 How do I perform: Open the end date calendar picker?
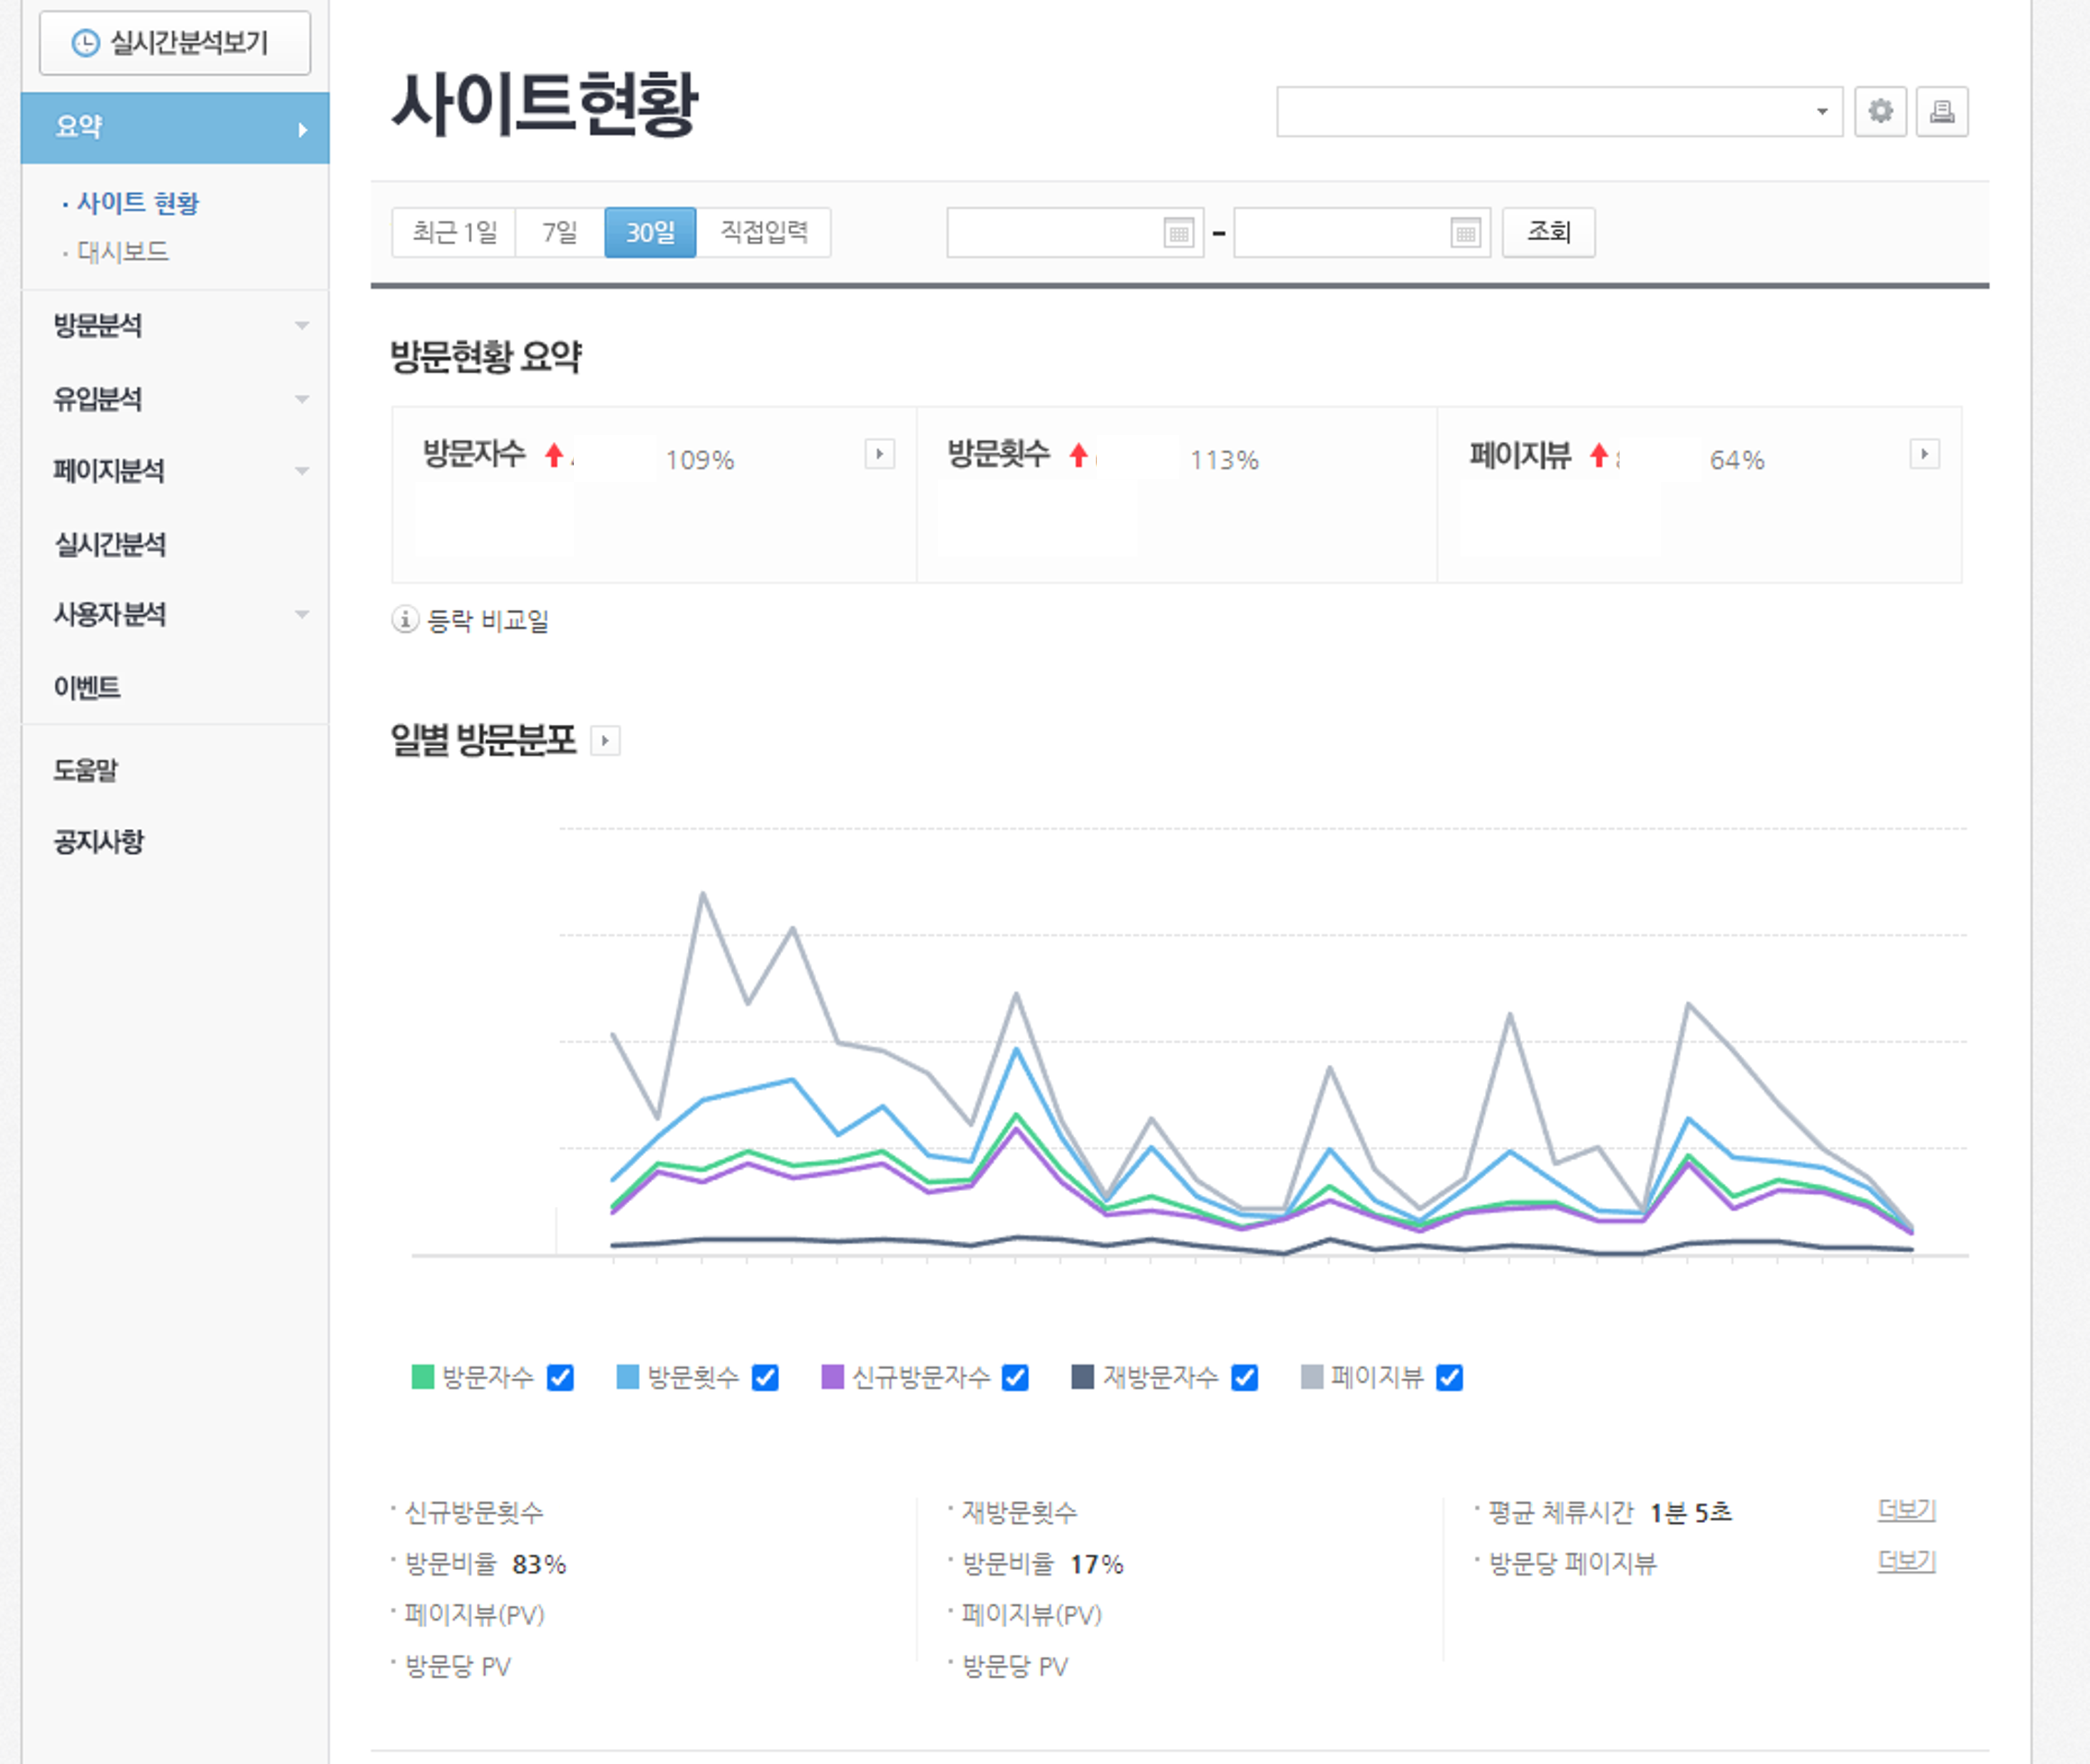(x=1466, y=232)
